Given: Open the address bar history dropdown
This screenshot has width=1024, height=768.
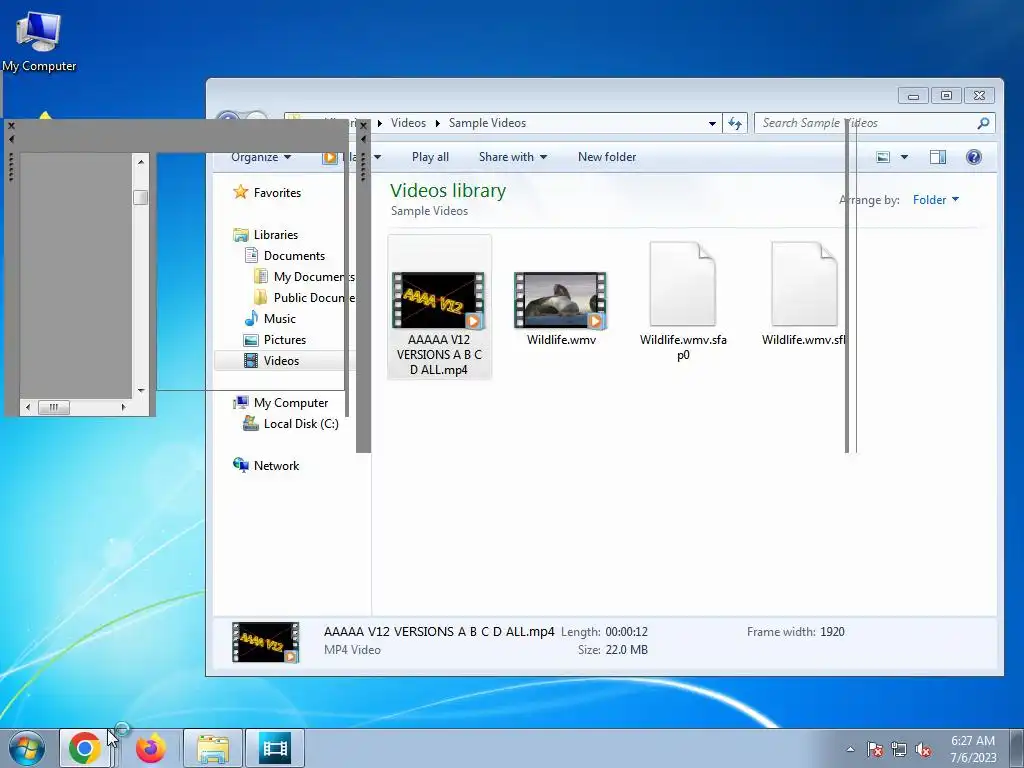Looking at the screenshot, I should (712, 123).
